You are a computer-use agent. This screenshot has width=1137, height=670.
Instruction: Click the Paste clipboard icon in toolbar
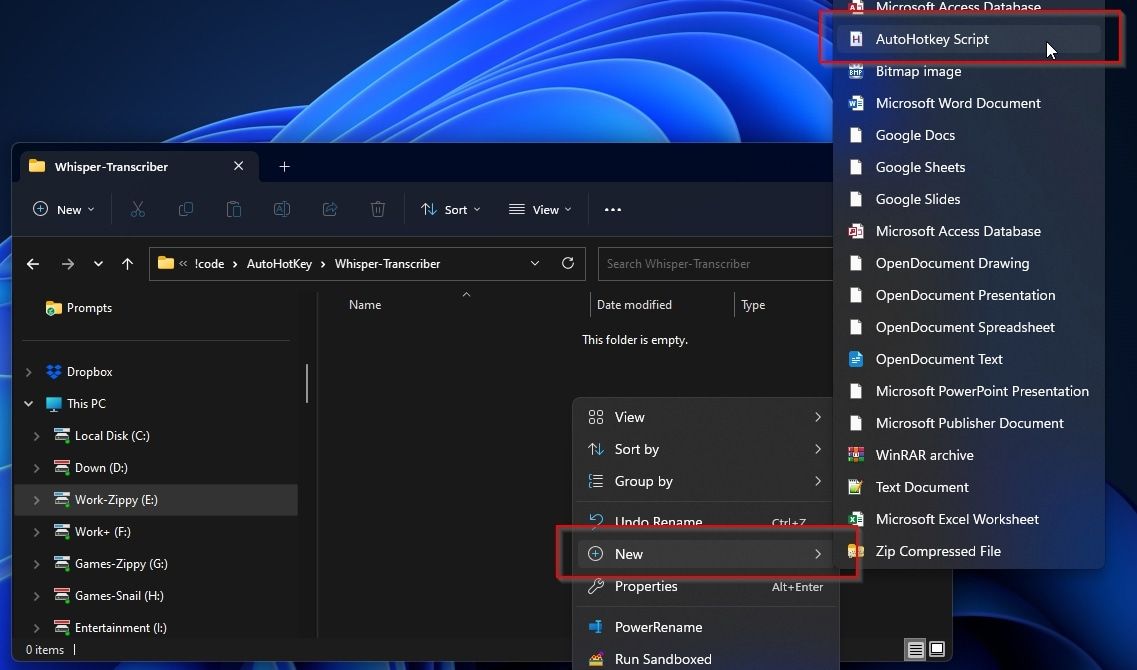(234, 209)
